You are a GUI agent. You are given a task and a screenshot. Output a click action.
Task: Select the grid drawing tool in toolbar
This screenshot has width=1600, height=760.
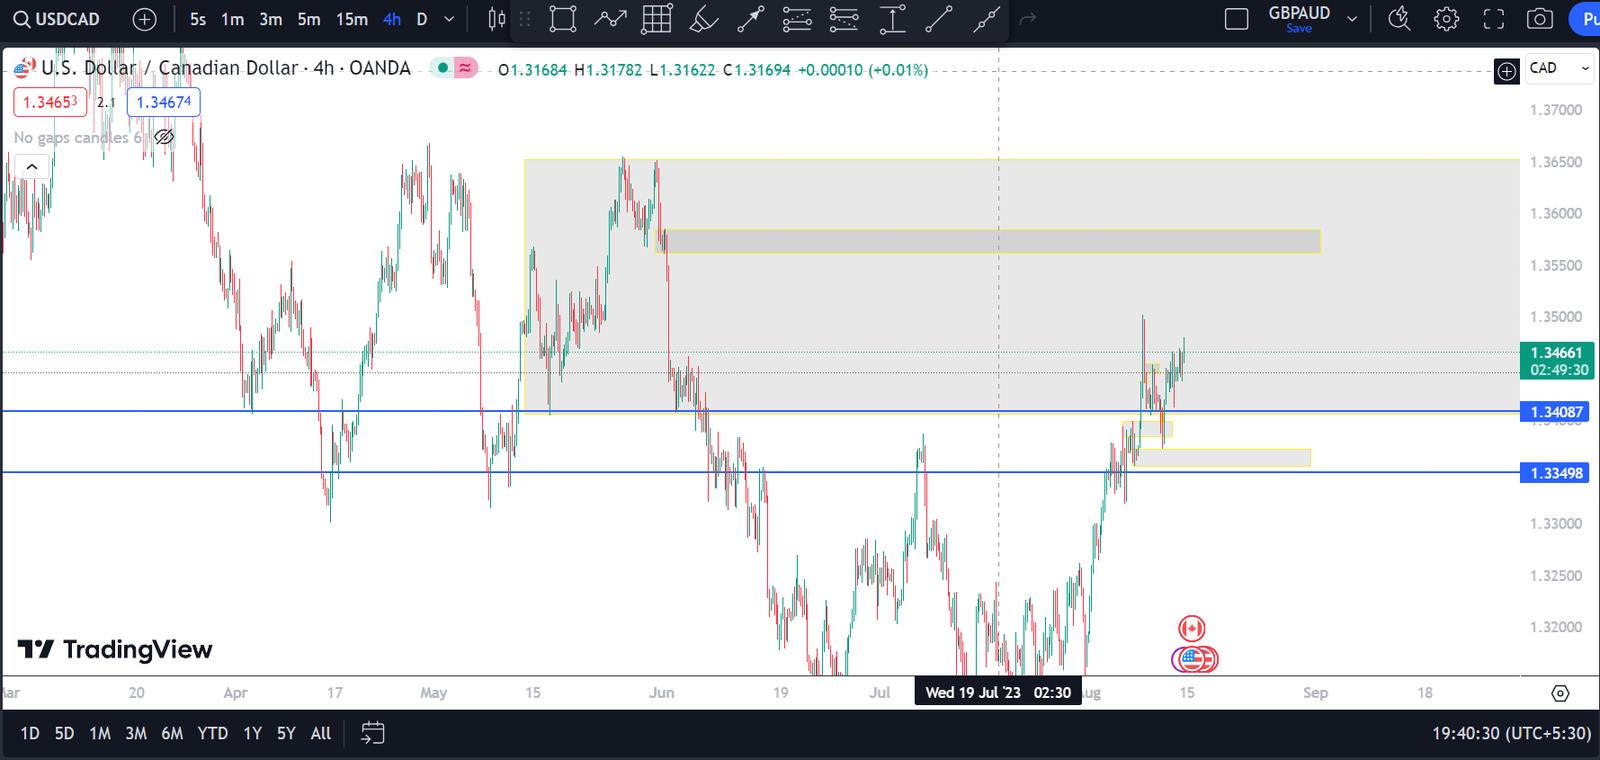point(657,19)
